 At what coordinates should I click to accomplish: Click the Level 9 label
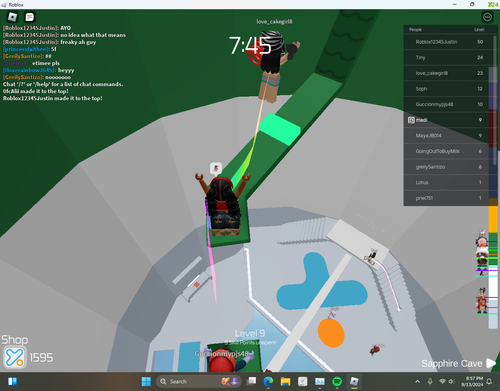250,333
